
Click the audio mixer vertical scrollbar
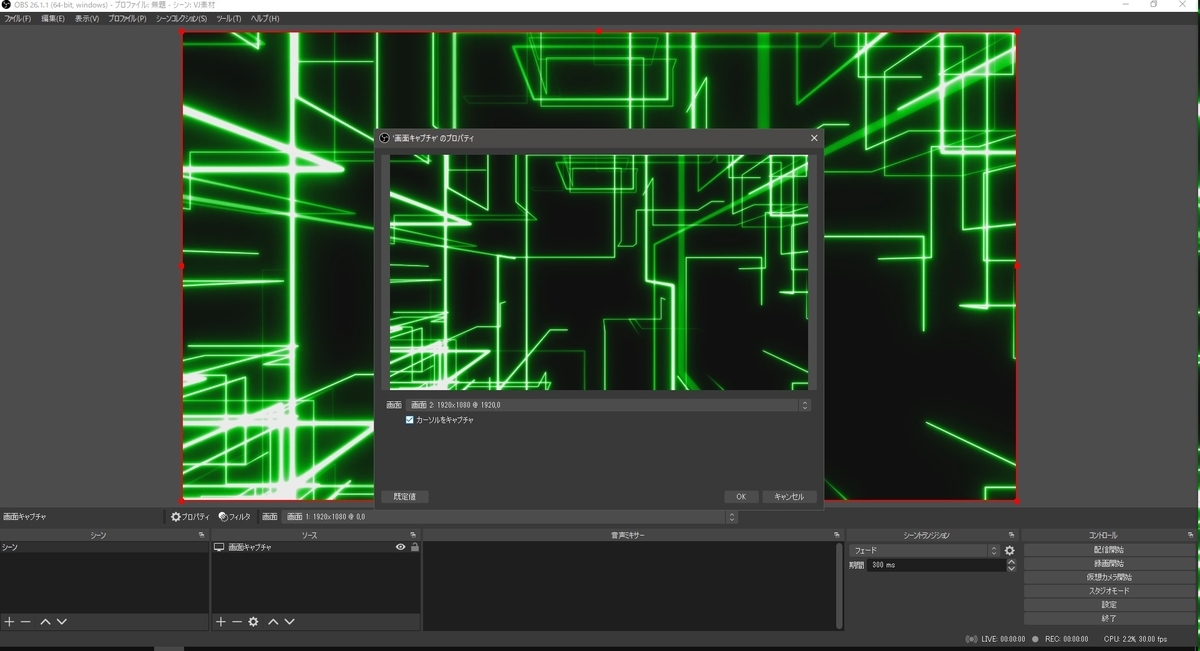(839, 586)
